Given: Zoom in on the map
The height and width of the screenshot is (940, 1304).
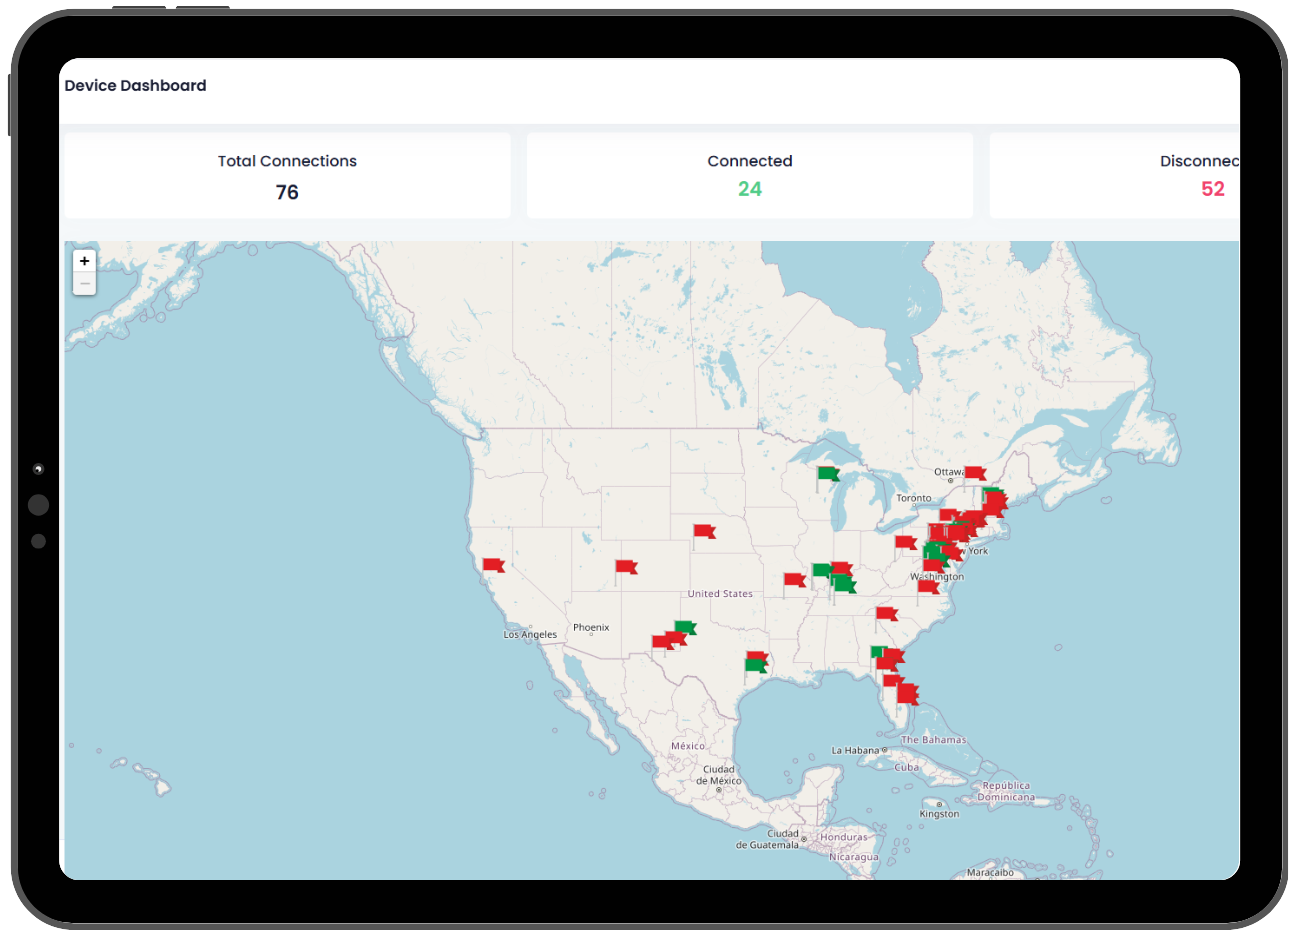Looking at the screenshot, I should click(x=85, y=261).
